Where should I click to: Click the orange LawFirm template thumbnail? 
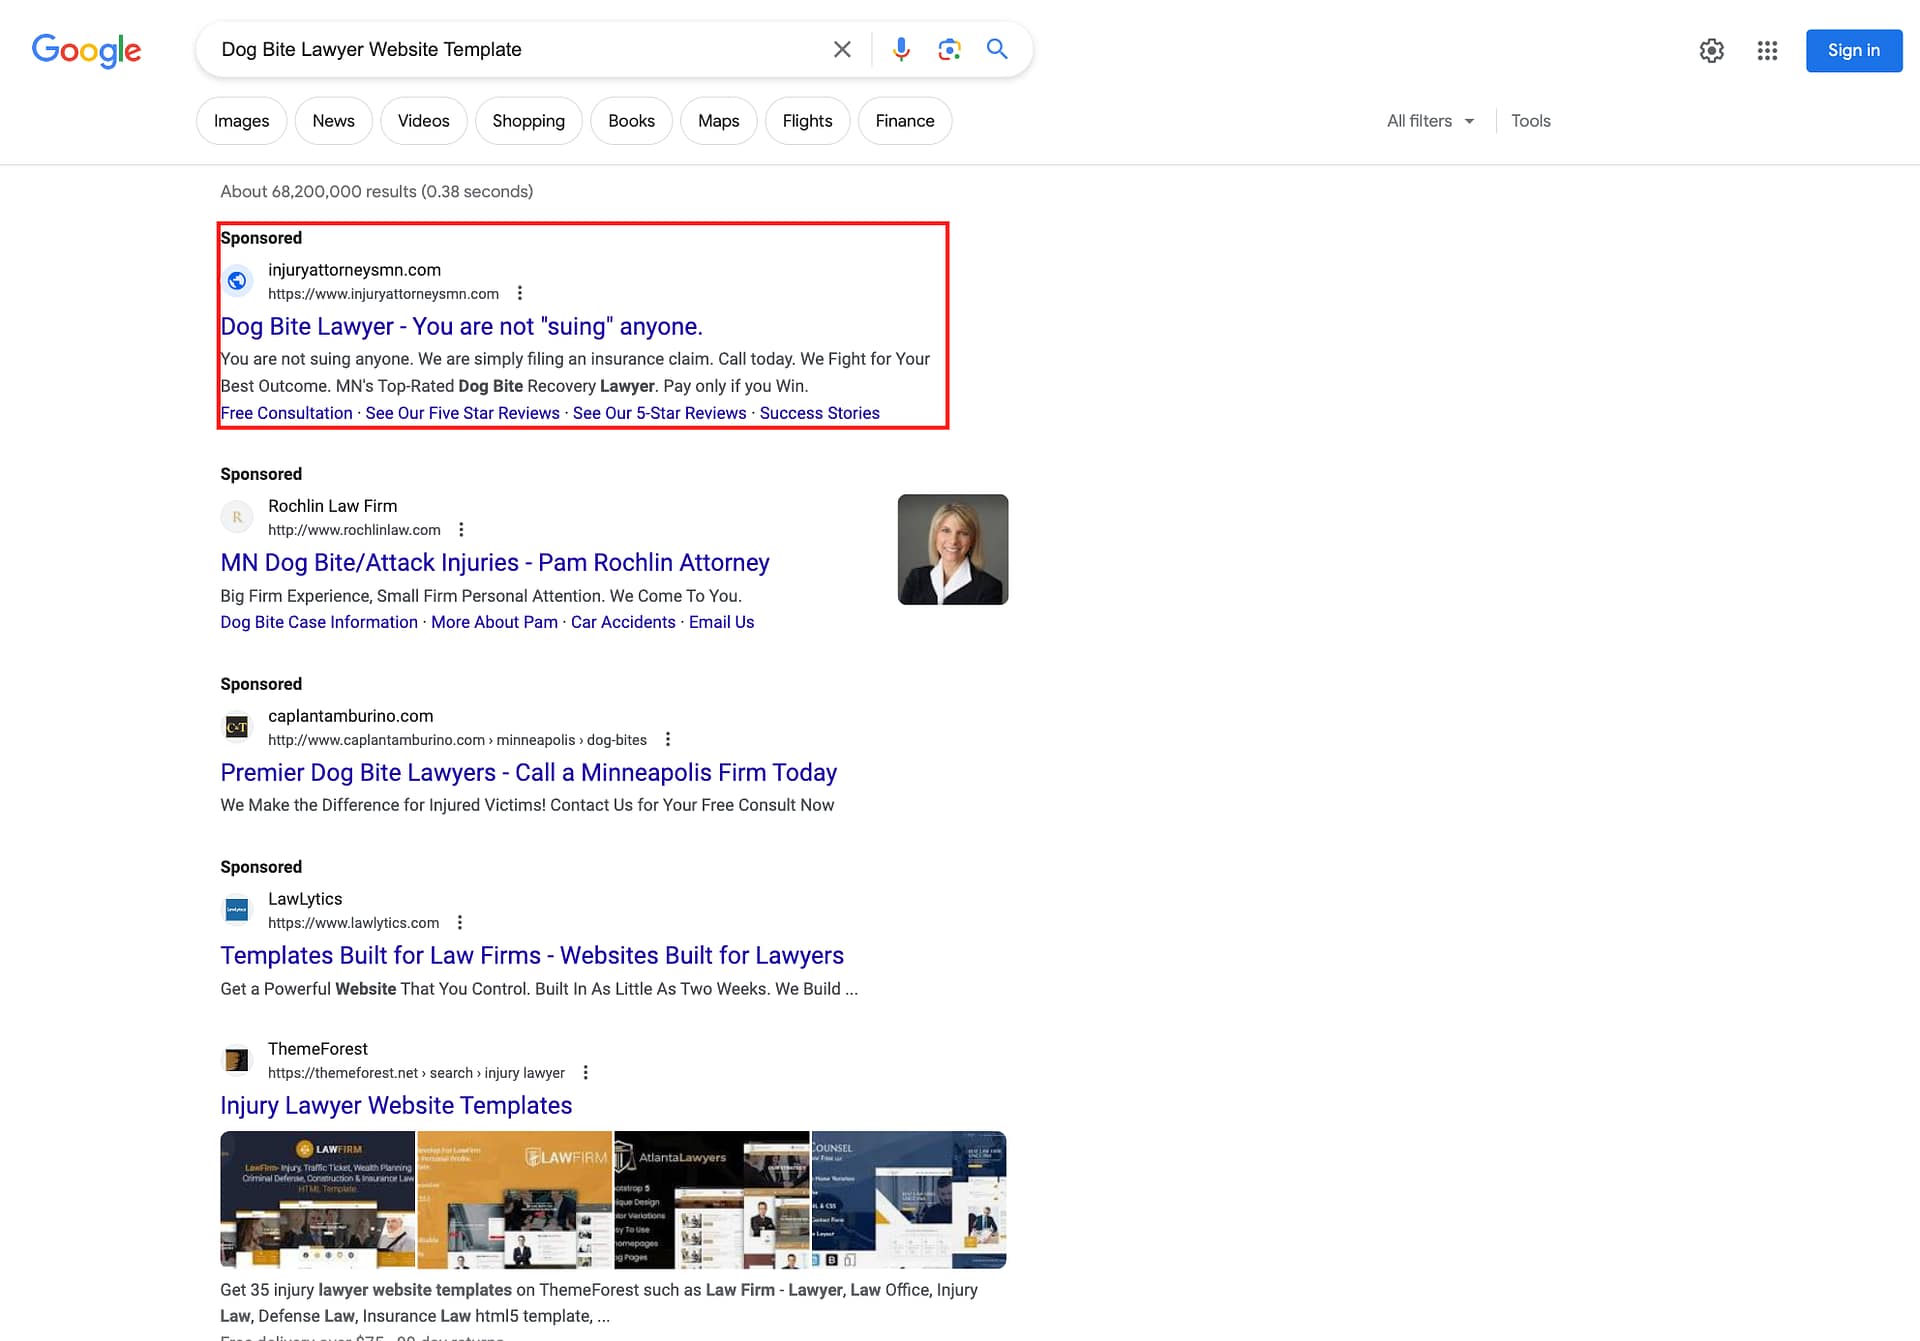(514, 1199)
